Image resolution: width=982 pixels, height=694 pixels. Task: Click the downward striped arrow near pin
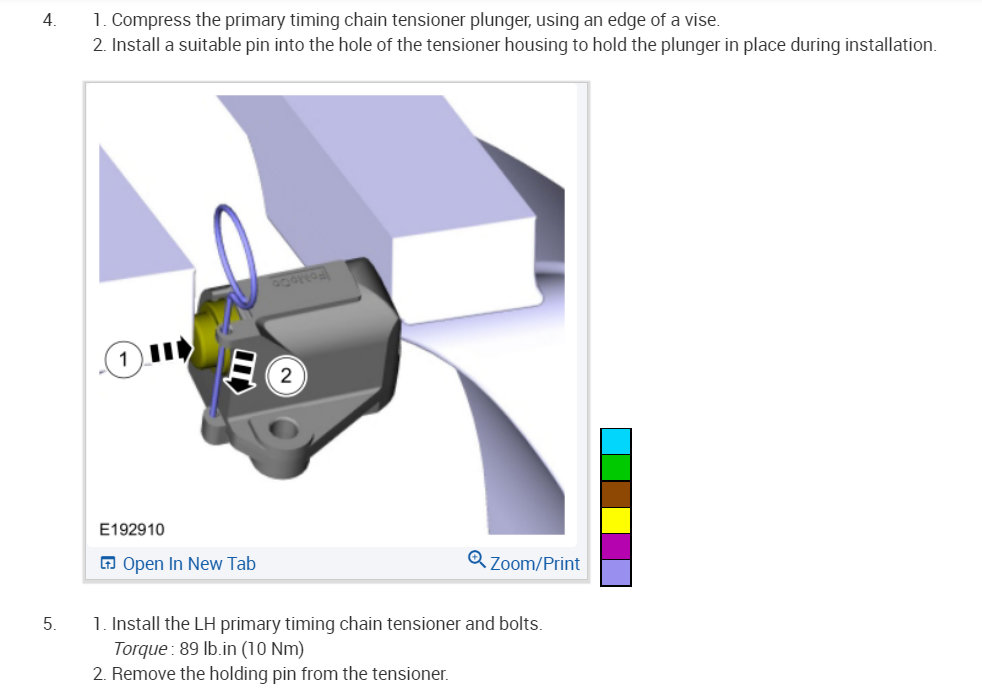240,372
